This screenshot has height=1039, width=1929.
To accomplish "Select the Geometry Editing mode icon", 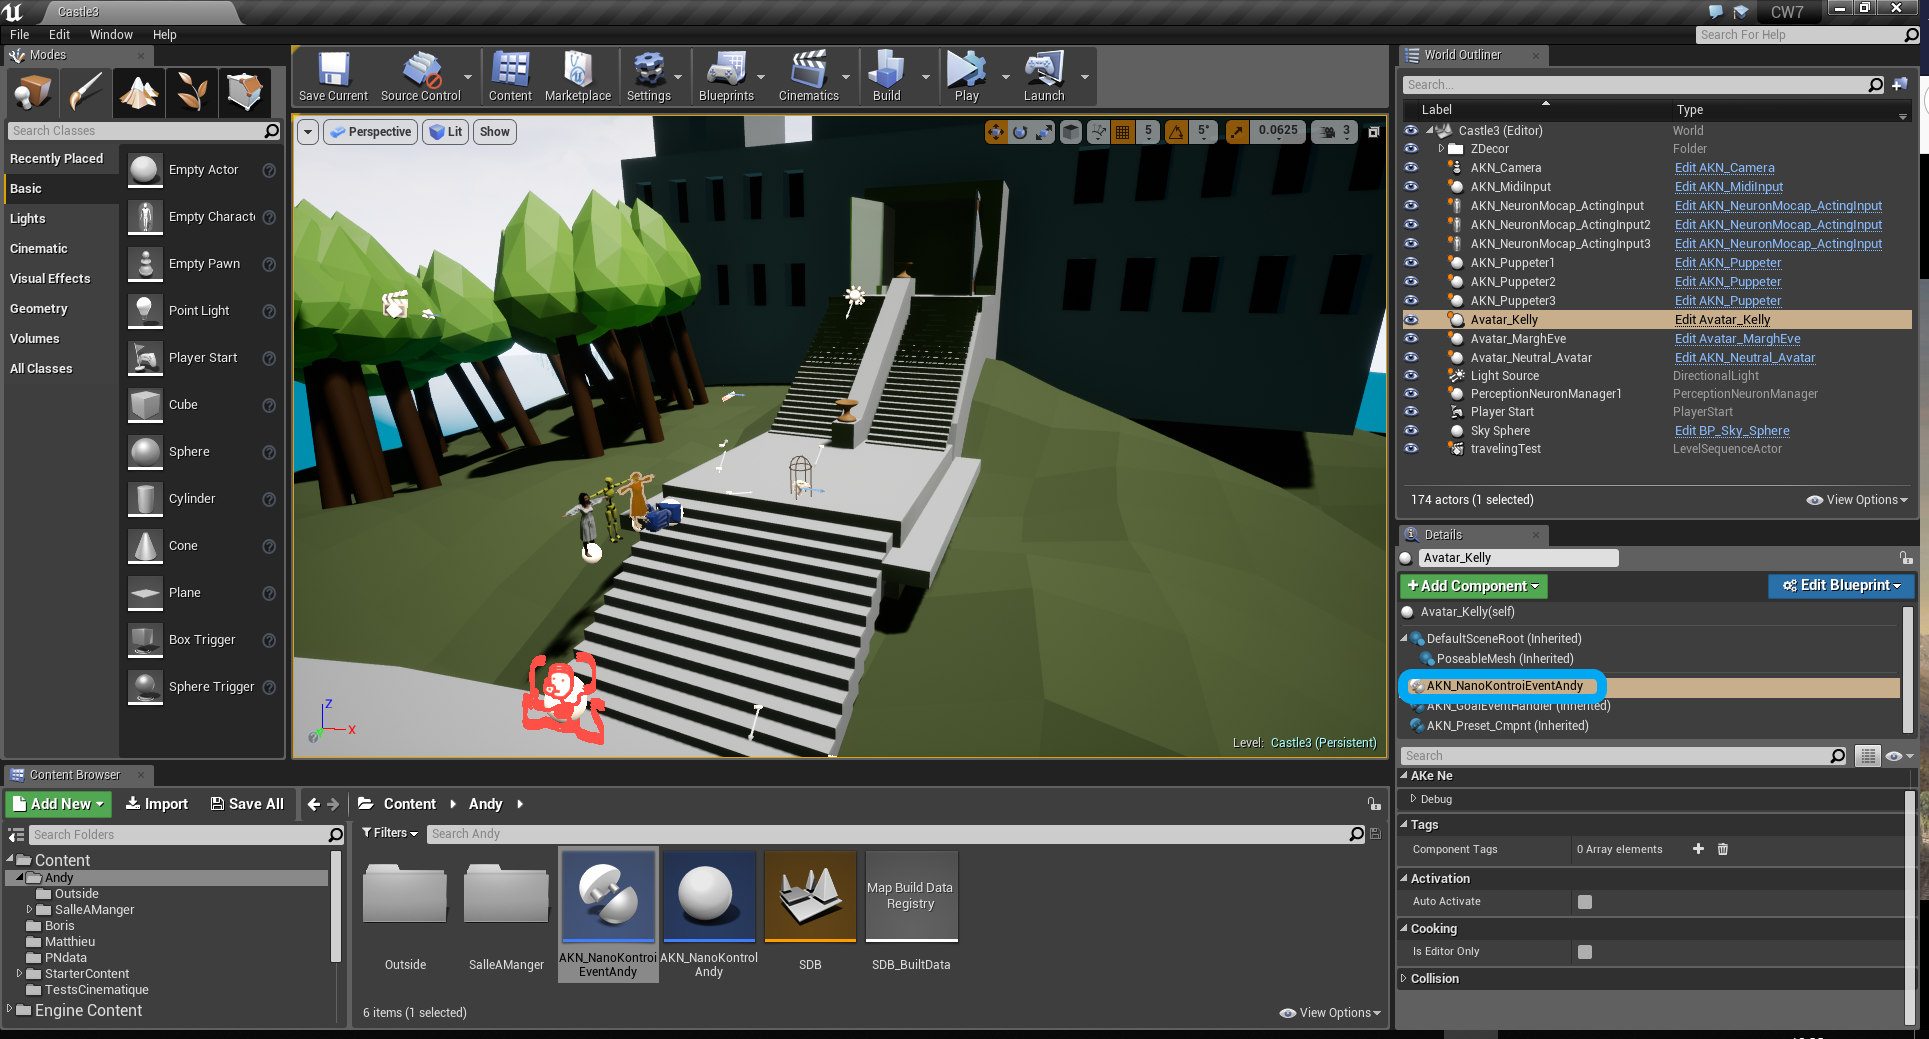I will [245, 92].
